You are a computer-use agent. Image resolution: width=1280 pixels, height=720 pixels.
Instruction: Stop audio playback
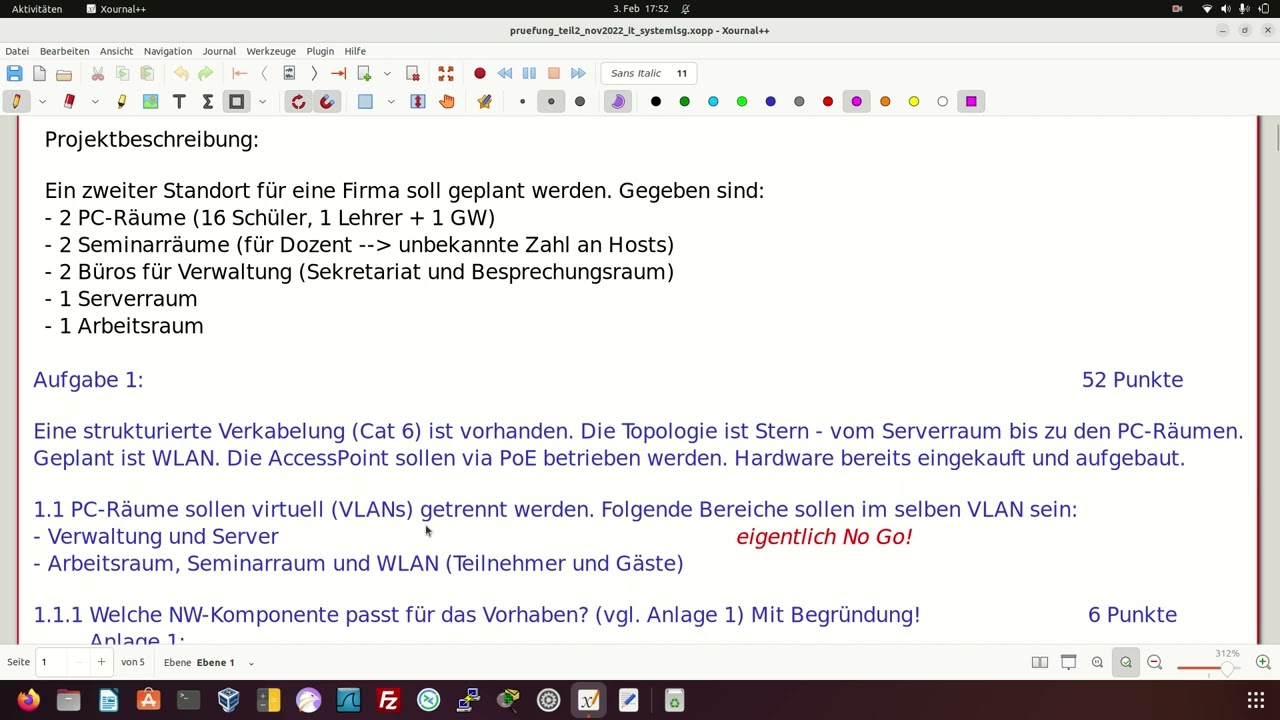tap(554, 73)
